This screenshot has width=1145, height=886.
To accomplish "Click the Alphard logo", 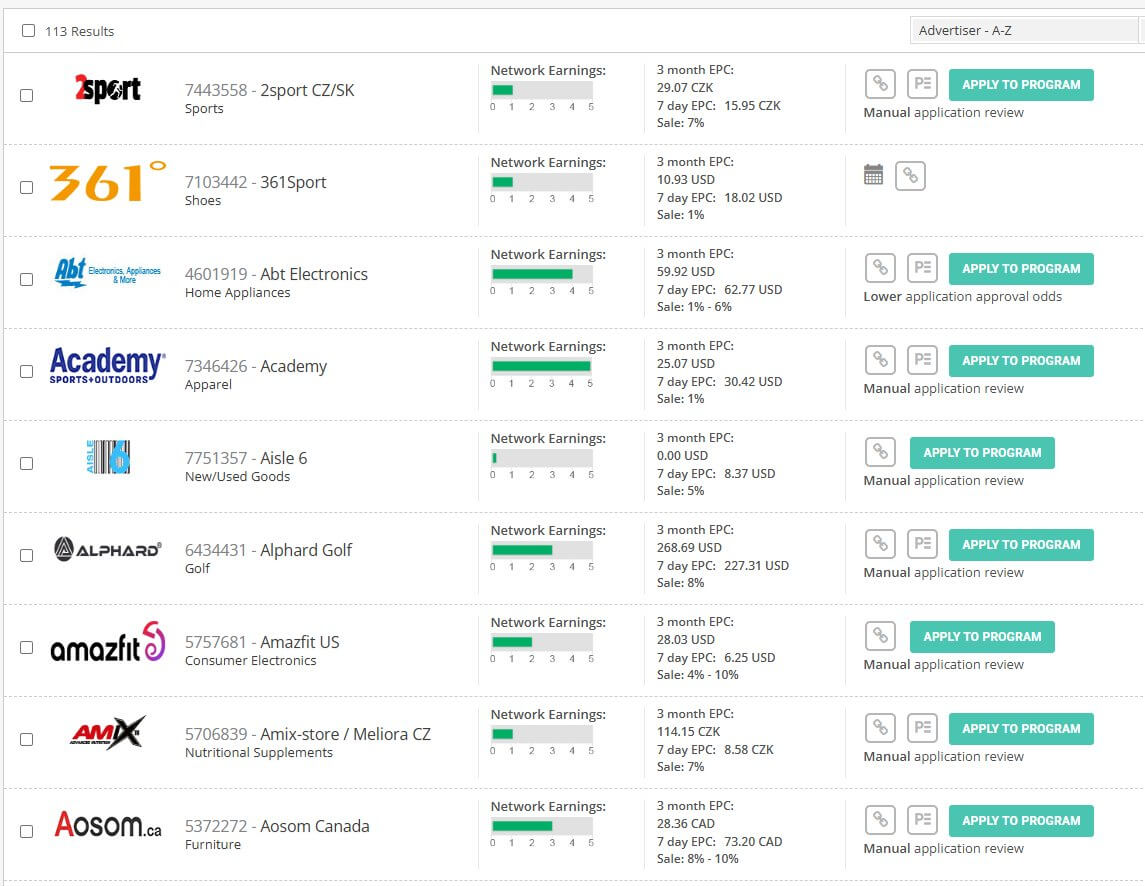I will (x=107, y=549).
